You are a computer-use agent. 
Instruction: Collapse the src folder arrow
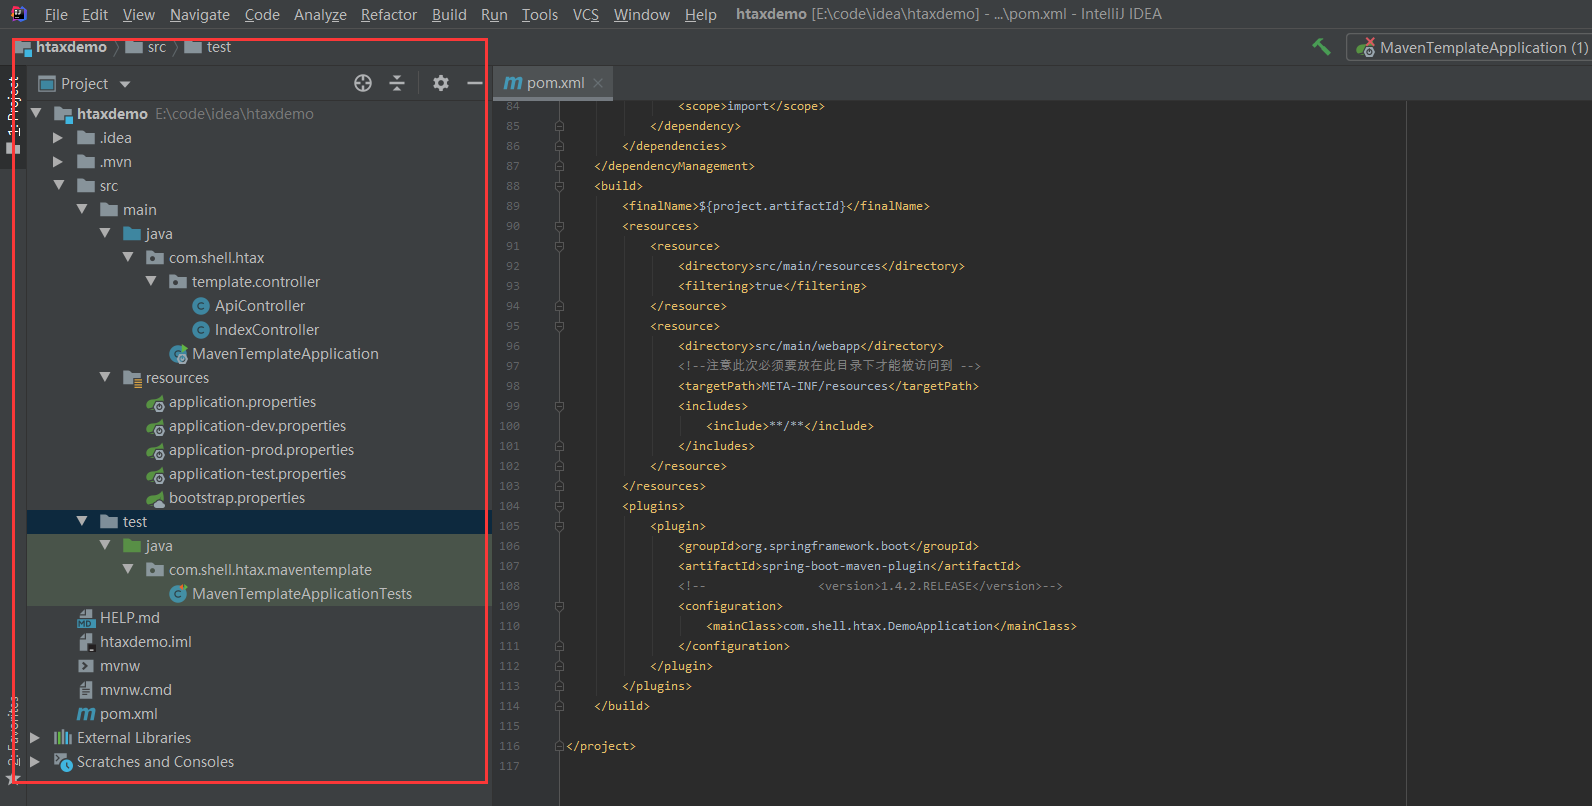(x=59, y=185)
